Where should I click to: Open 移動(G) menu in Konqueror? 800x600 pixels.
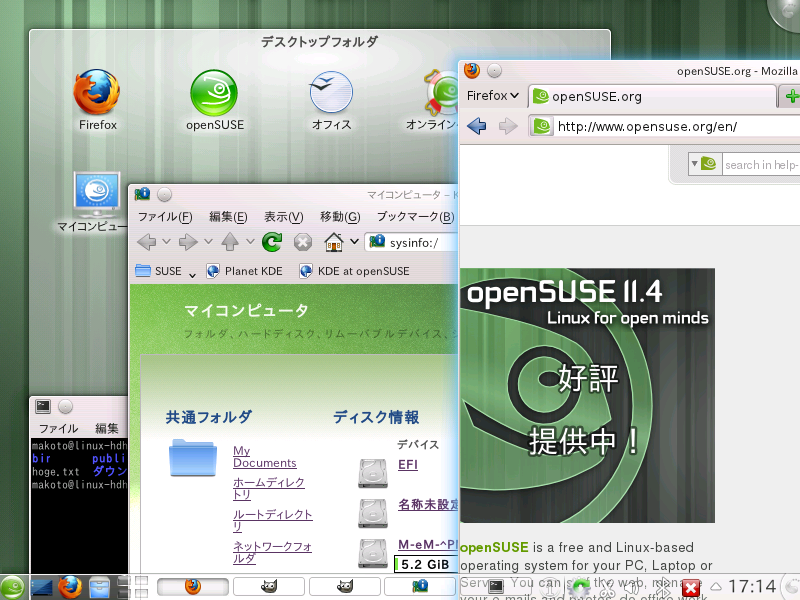click(x=340, y=217)
